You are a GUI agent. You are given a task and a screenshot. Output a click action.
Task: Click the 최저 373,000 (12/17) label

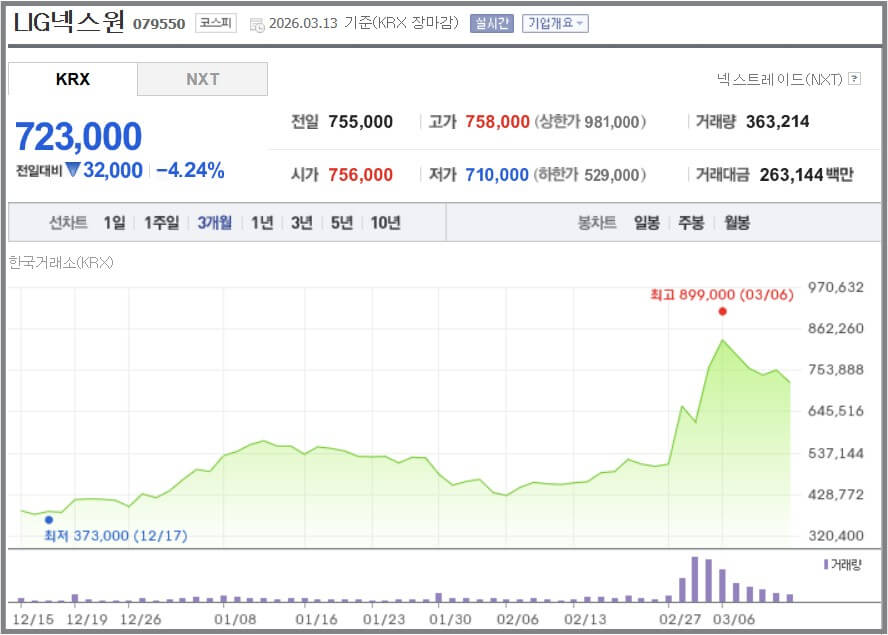pos(116,535)
